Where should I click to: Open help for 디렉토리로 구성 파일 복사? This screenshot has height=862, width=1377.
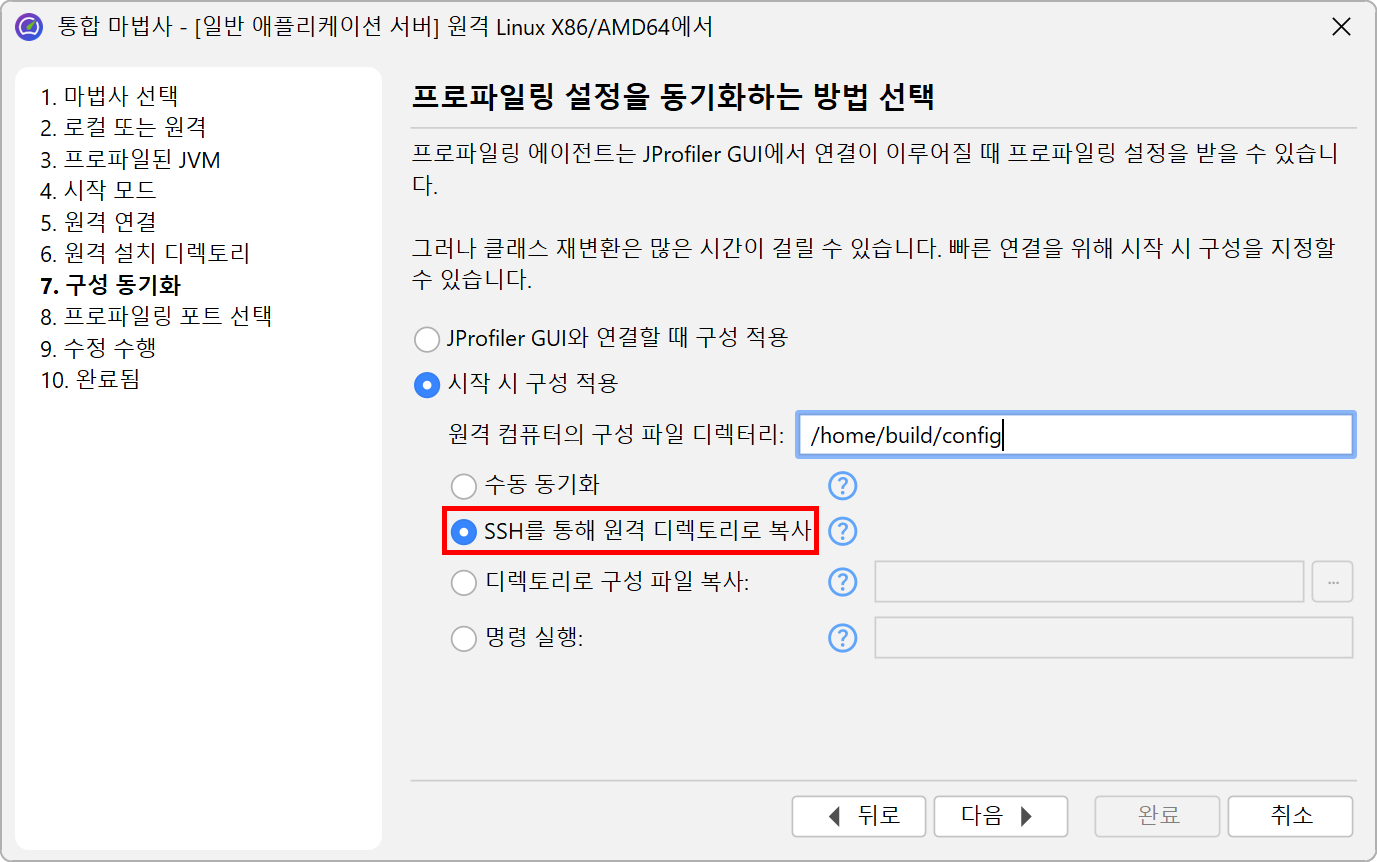(843, 582)
